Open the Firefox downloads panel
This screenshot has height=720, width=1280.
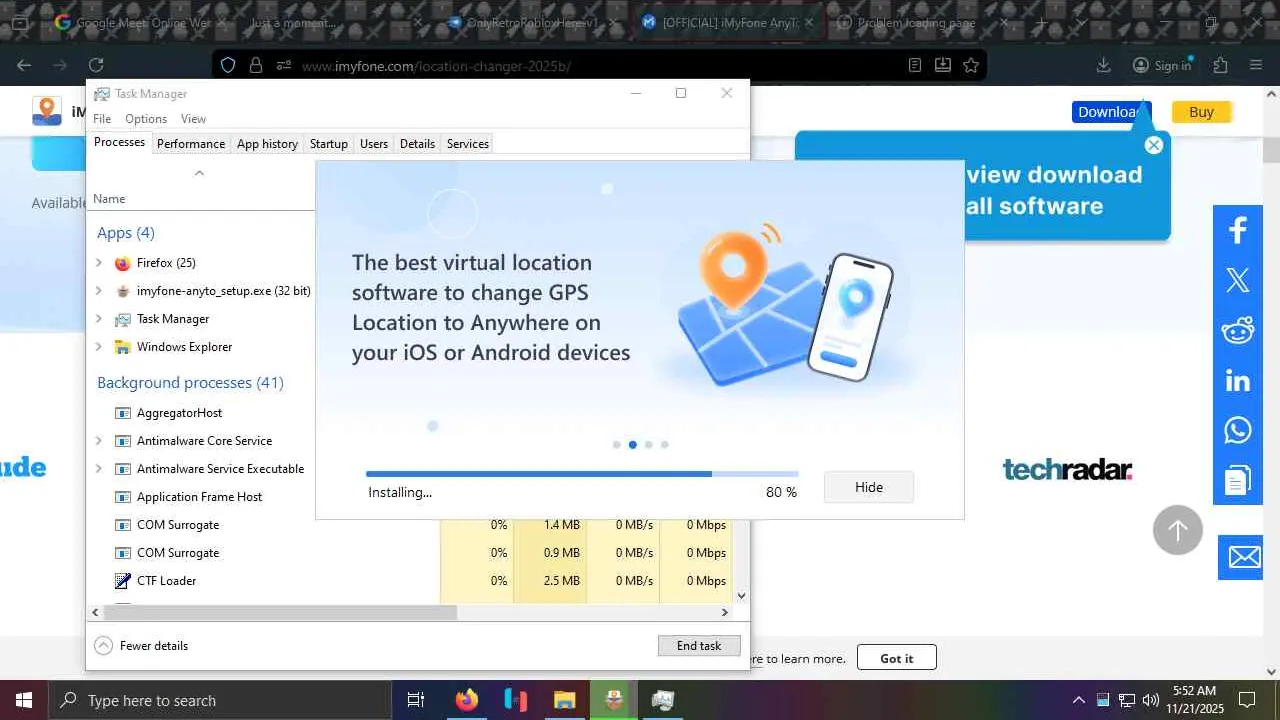point(1104,65)
